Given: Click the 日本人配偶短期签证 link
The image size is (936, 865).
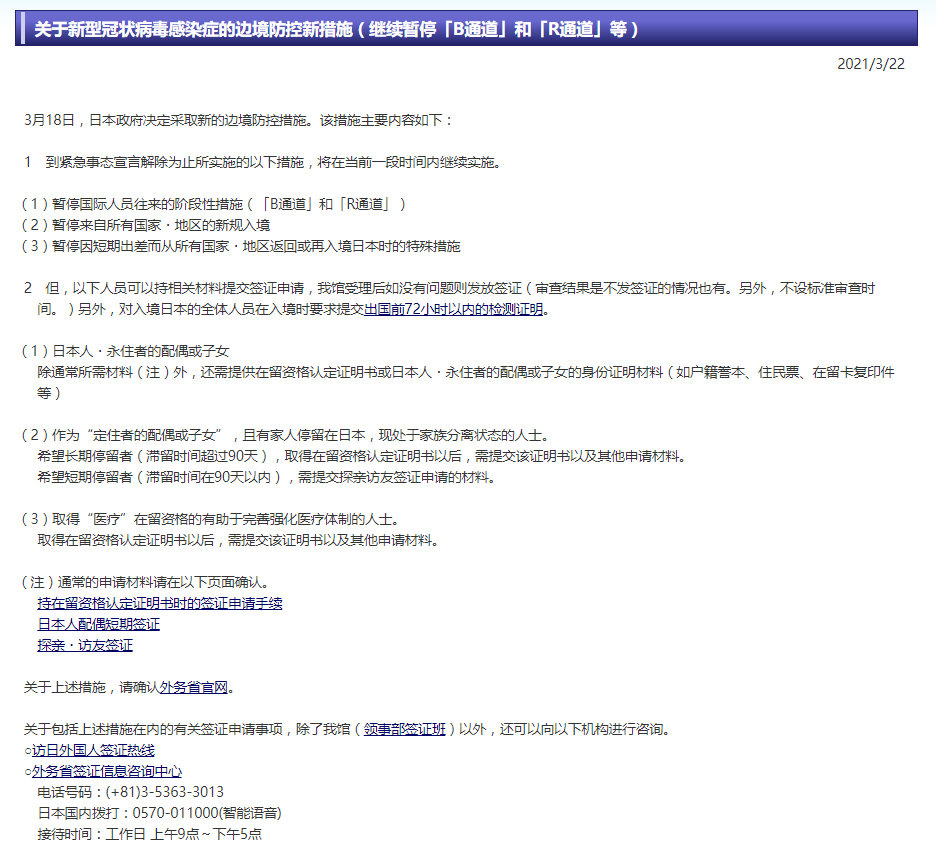Looking at the screenshot, I should (x=98, y=624).
